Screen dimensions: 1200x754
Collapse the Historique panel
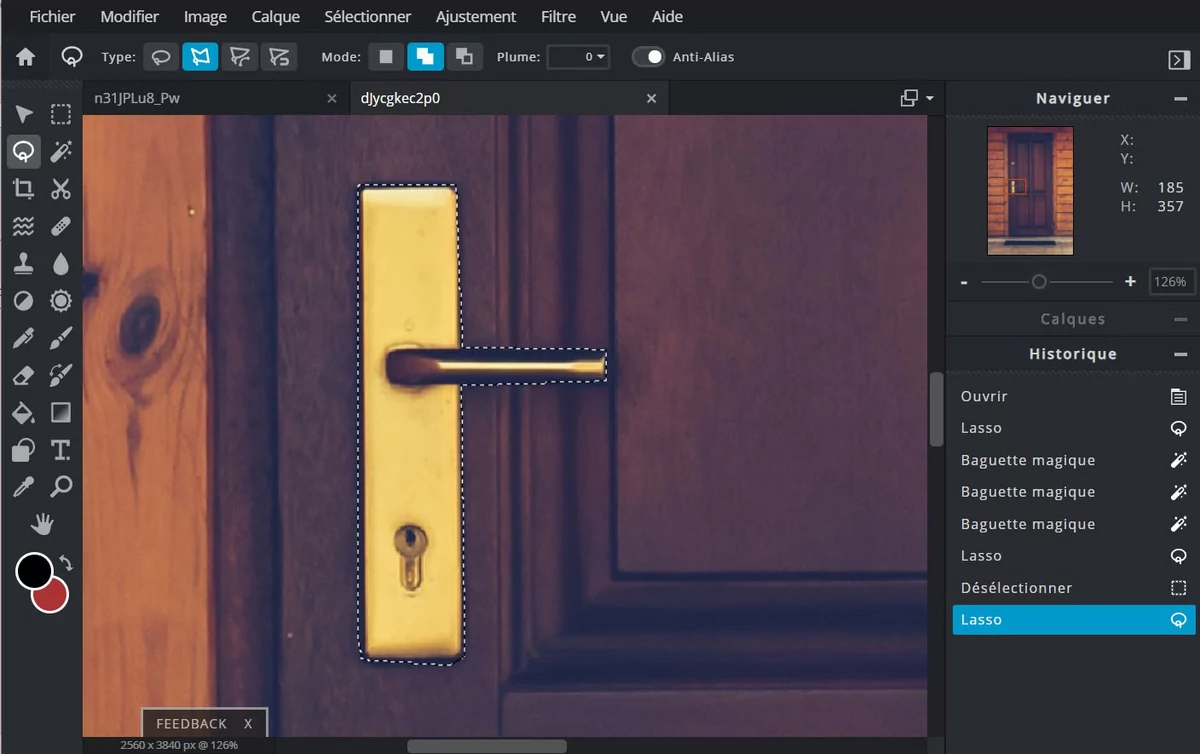[x=1180, y=354]
